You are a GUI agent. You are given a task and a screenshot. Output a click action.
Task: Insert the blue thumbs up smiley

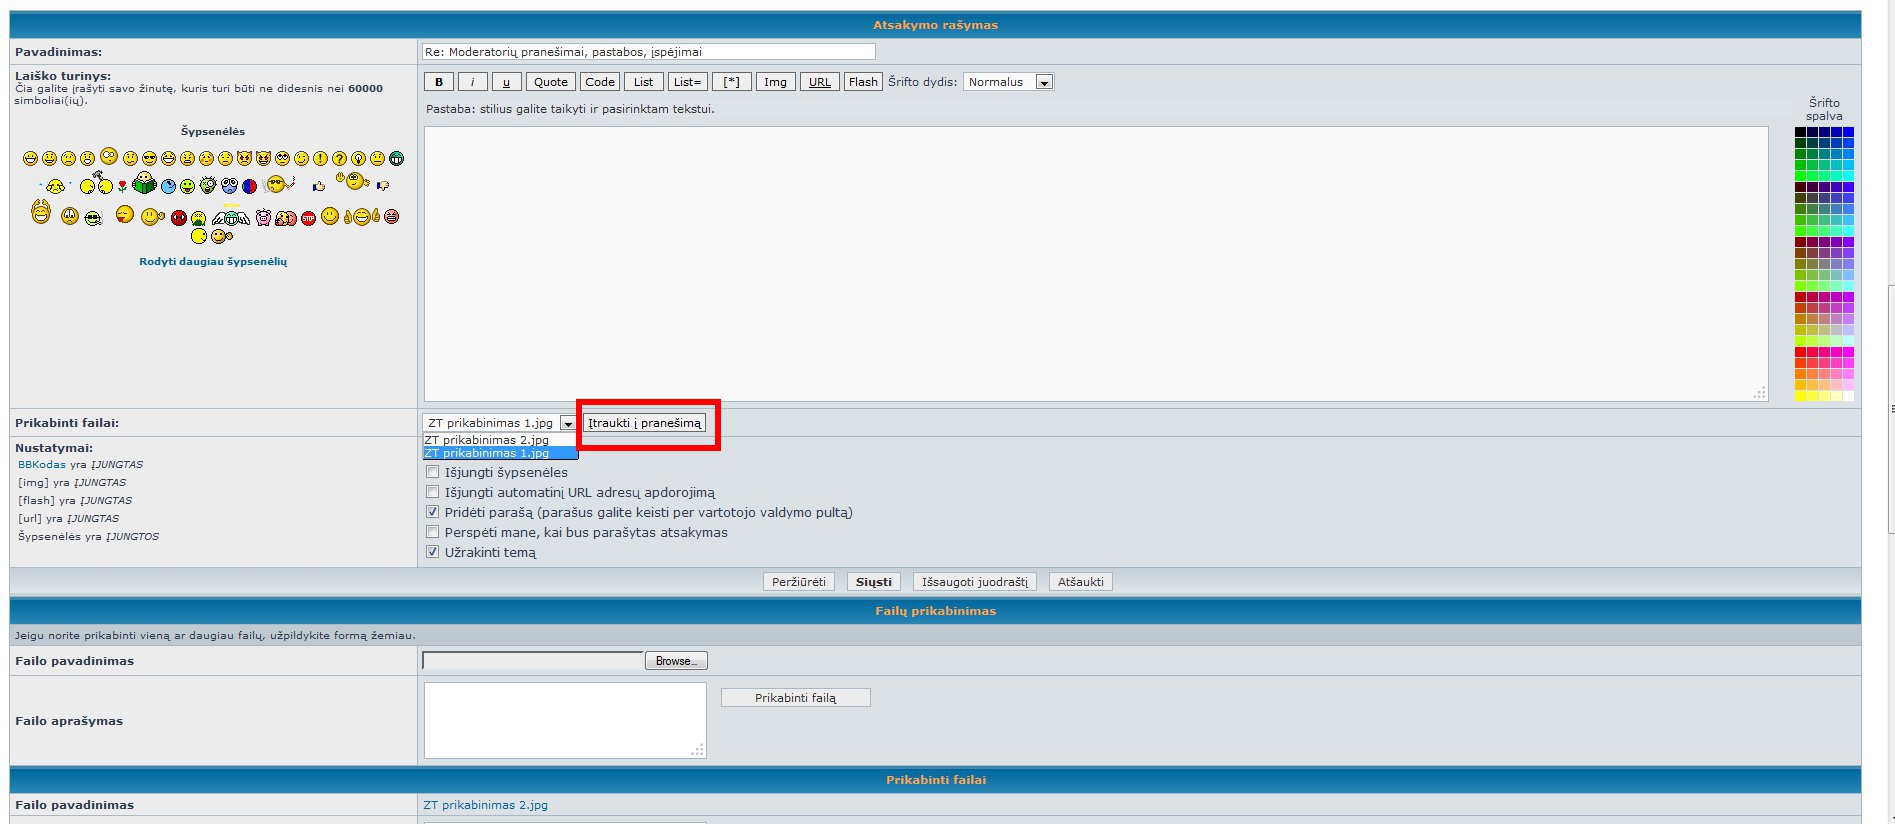coord(319,186)
